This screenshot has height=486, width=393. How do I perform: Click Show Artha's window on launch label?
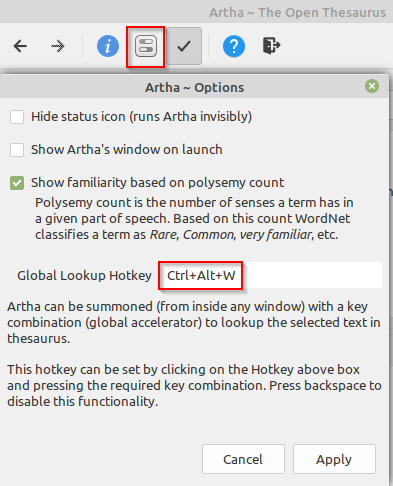127,150
